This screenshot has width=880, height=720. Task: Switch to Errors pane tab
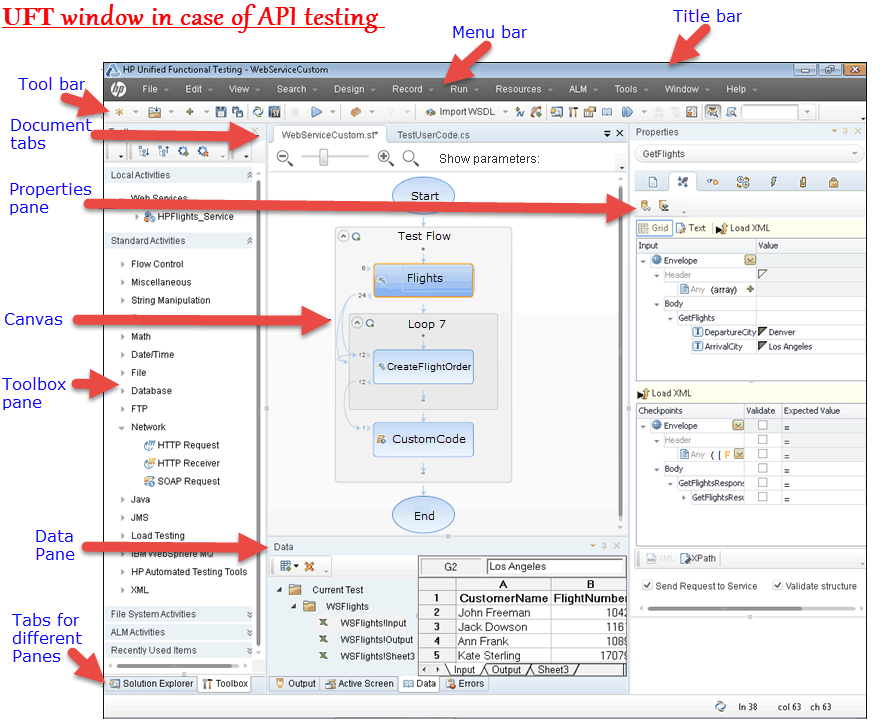pos(465,684)
